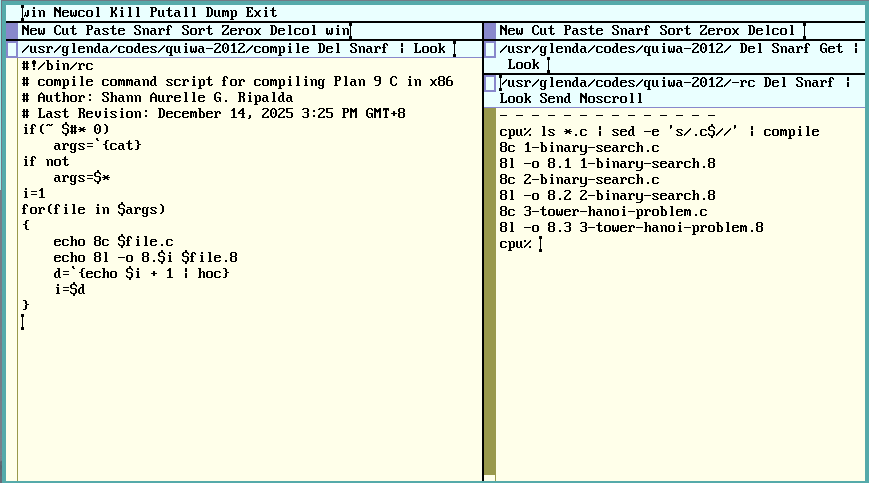The height and width of the screenshot is (483, 869).
Task: Click Get in the quiwa-2012/ directory tag
Action: pos(831,49)
